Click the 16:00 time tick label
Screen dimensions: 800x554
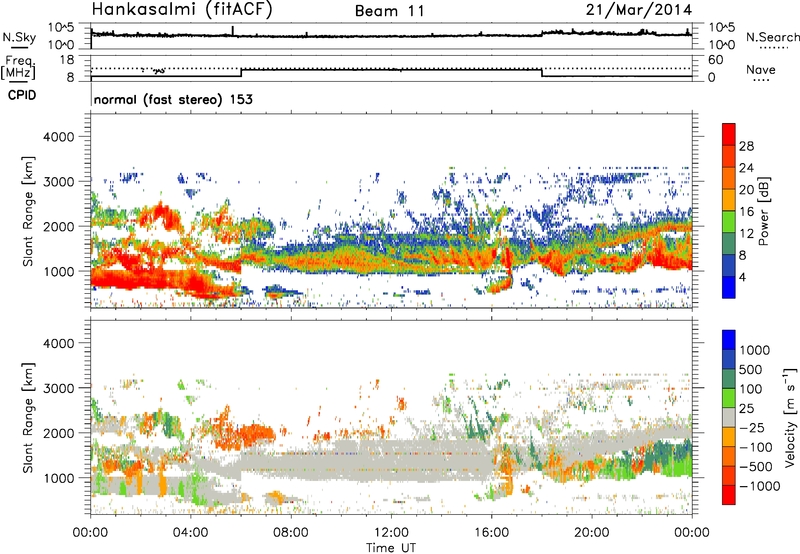(x=491, y=533)
